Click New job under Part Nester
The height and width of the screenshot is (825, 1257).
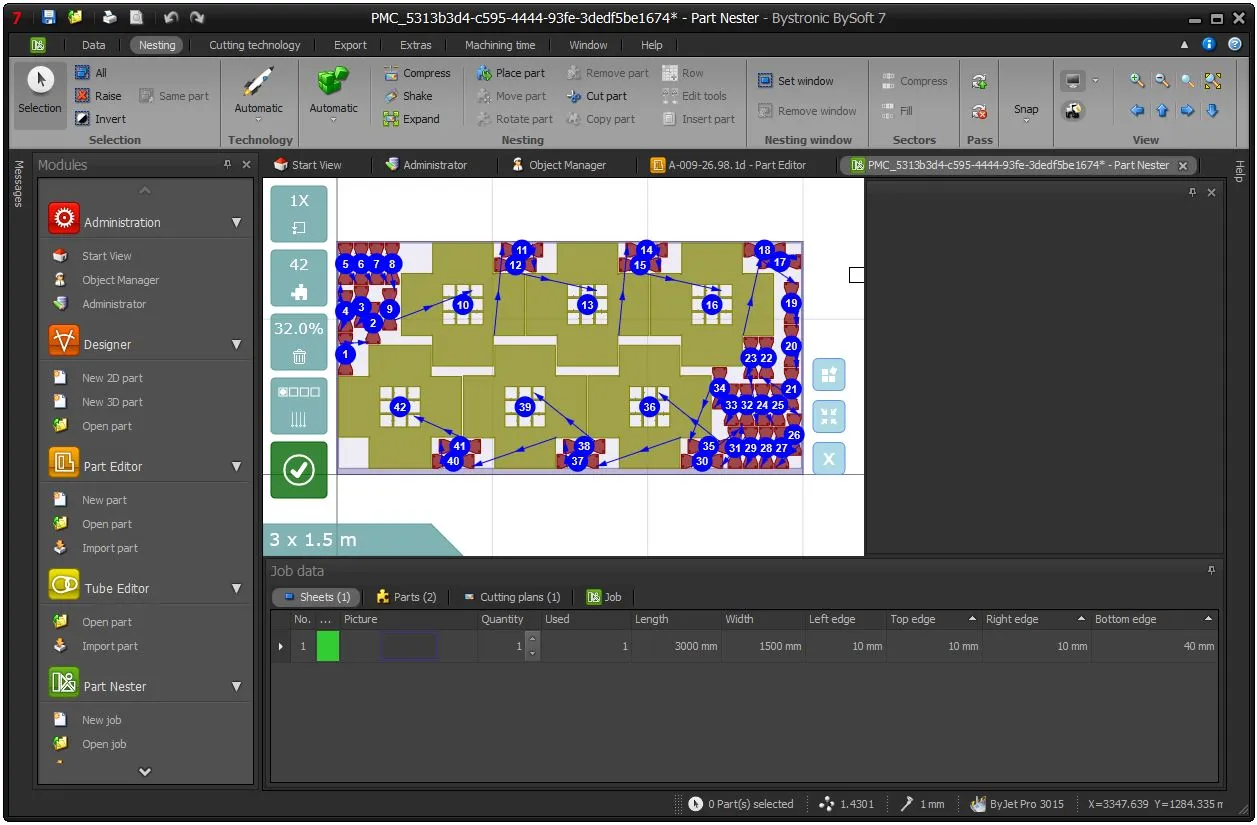[x=101, y=720]
